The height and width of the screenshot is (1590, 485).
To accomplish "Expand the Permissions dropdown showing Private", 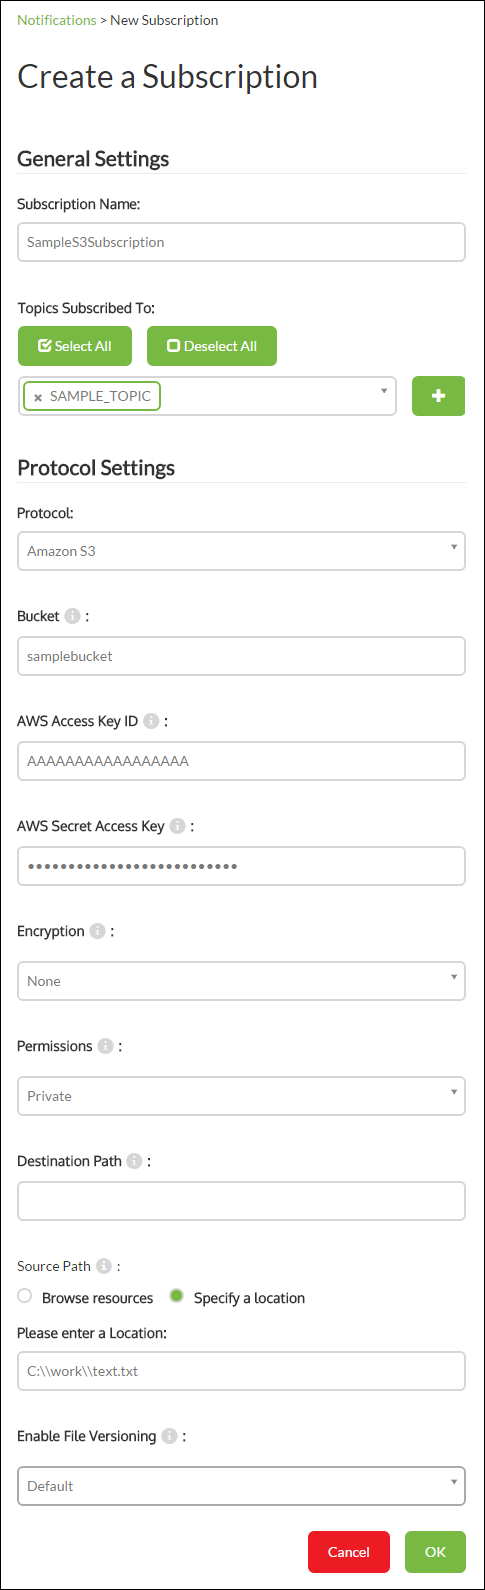I will point(241,1096).
